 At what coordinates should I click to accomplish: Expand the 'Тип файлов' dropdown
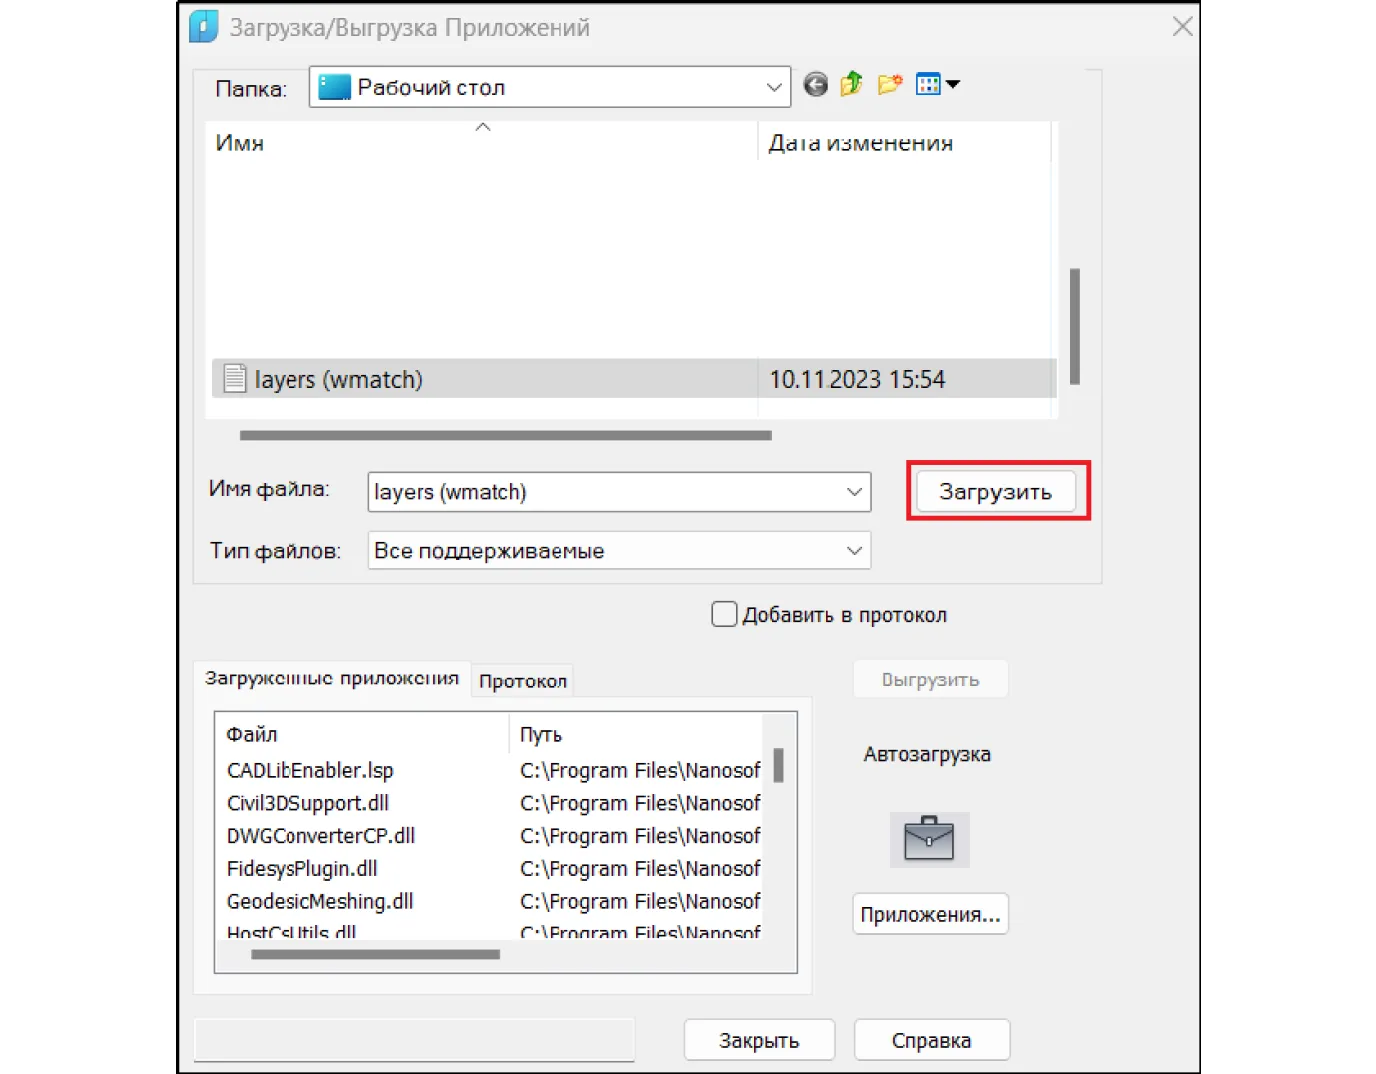click(854, 551)
